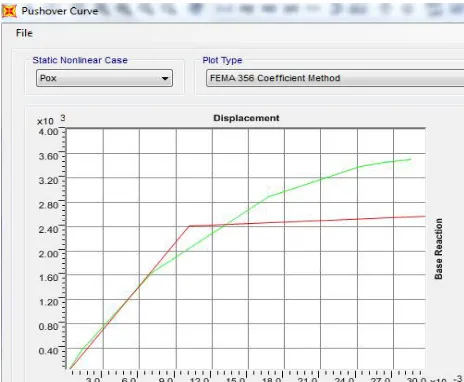Click the SAP2000 icon in title bar

(x=9, y=11)
